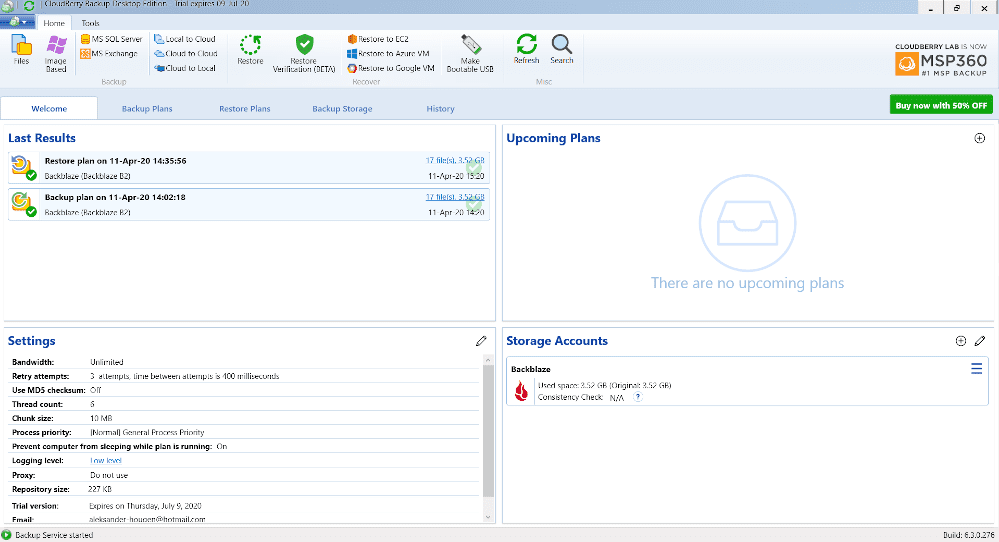
Task: Open the Restore Plans tab
Action: [245, 108]
